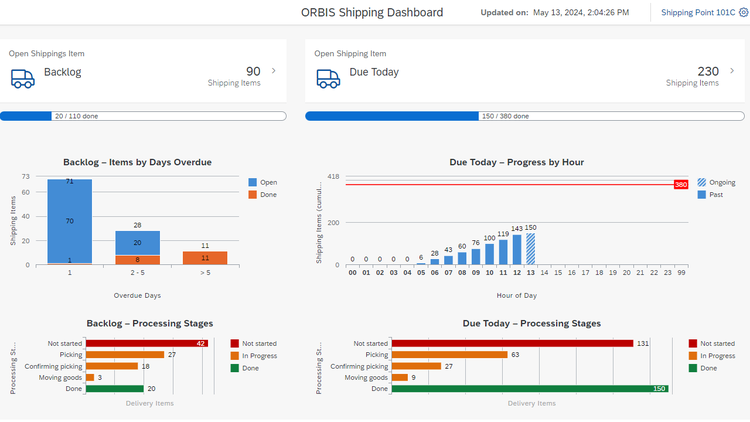Click the Due Today truck icon
This screenshot has width=750, height=422.
point(328,78)
